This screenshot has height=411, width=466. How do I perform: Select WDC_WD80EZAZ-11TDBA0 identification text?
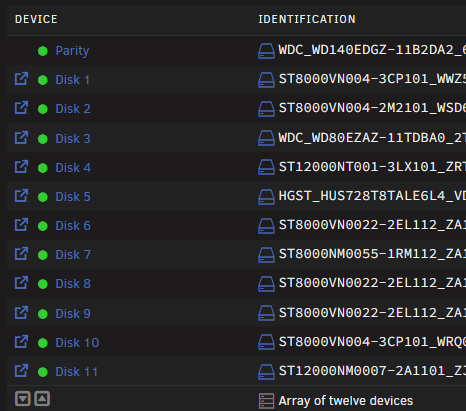[372, 138]
